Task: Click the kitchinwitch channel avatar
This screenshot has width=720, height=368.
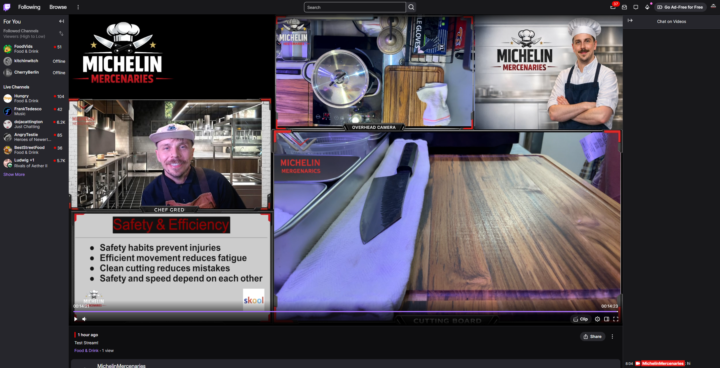Action: (7, 61)
